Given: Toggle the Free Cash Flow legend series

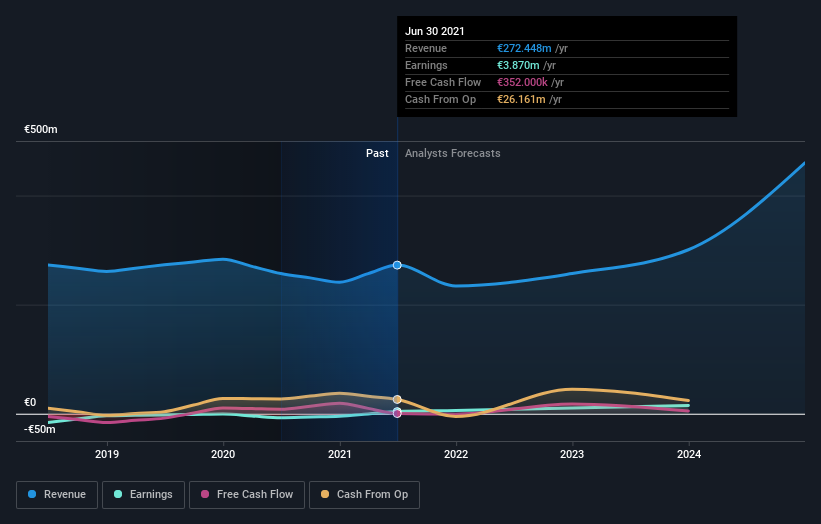Looking at the screenshot, I should [247, 495].
